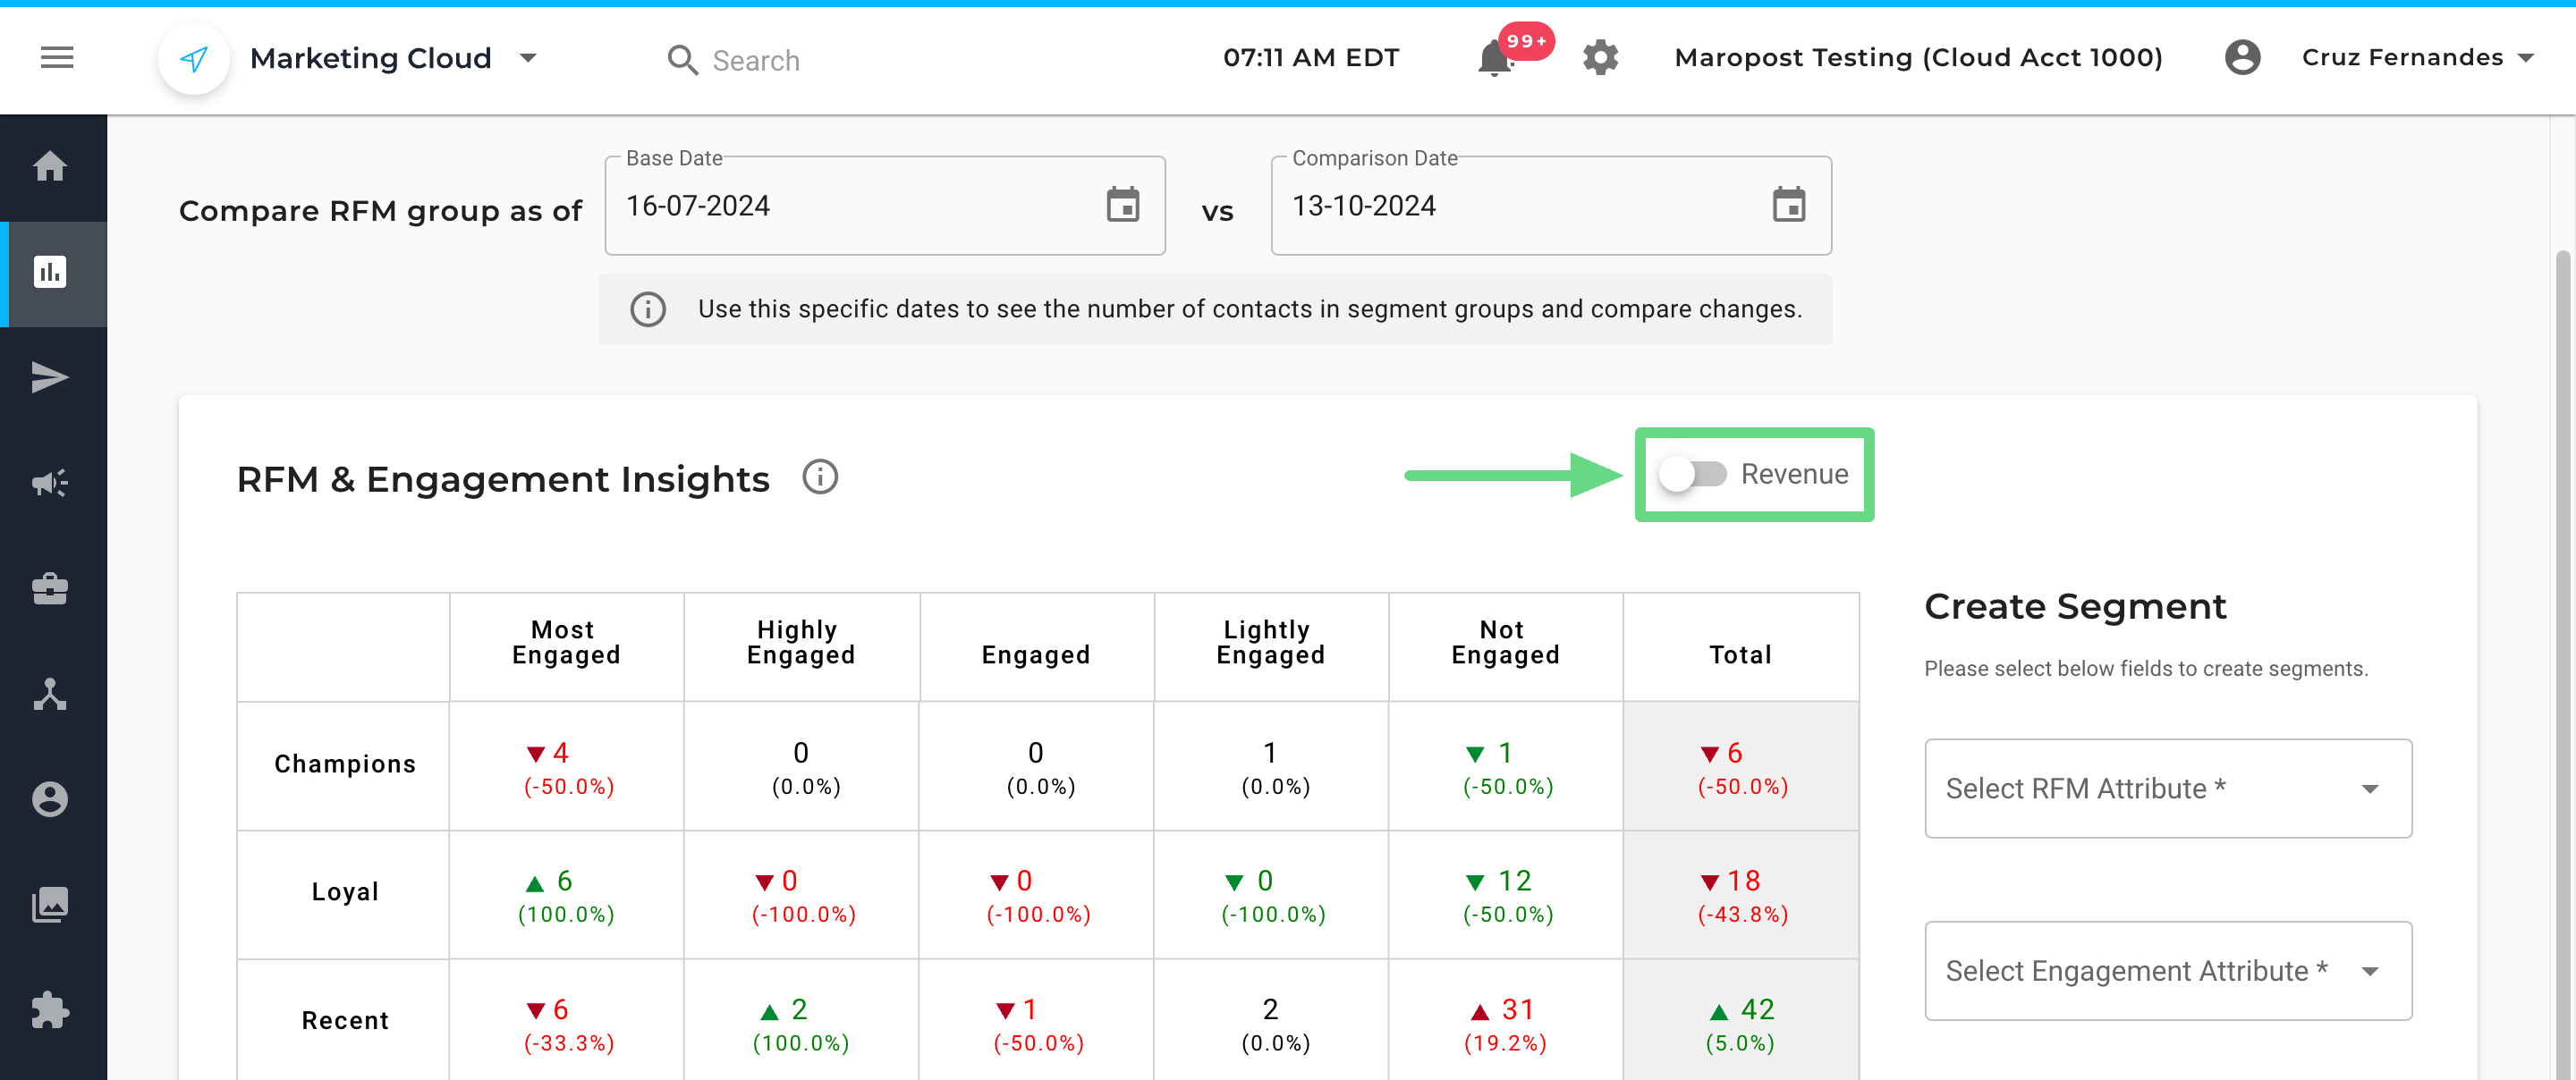This screenshot has height=1080, width=2576.
Task: Click the puzzle piece integrations icon
Action: pyautogui.click(x=50, y=1010)
